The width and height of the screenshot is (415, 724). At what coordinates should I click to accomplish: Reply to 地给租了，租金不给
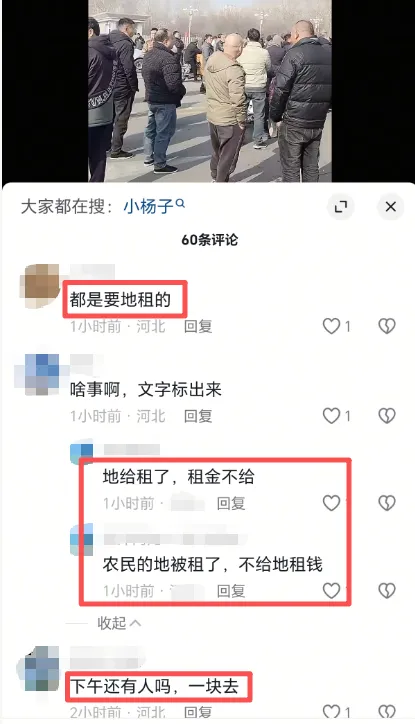231,503
